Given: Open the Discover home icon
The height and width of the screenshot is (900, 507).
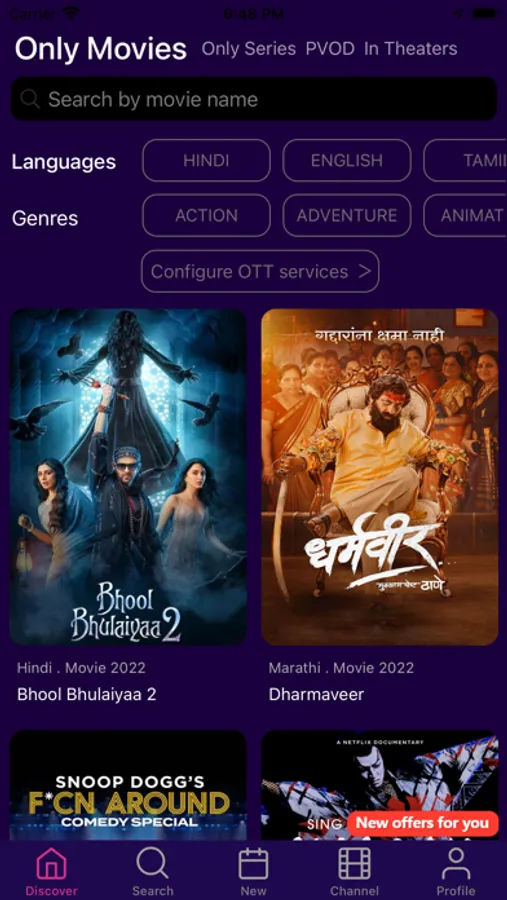Looking at the screenshot, I should coord(51,864).
